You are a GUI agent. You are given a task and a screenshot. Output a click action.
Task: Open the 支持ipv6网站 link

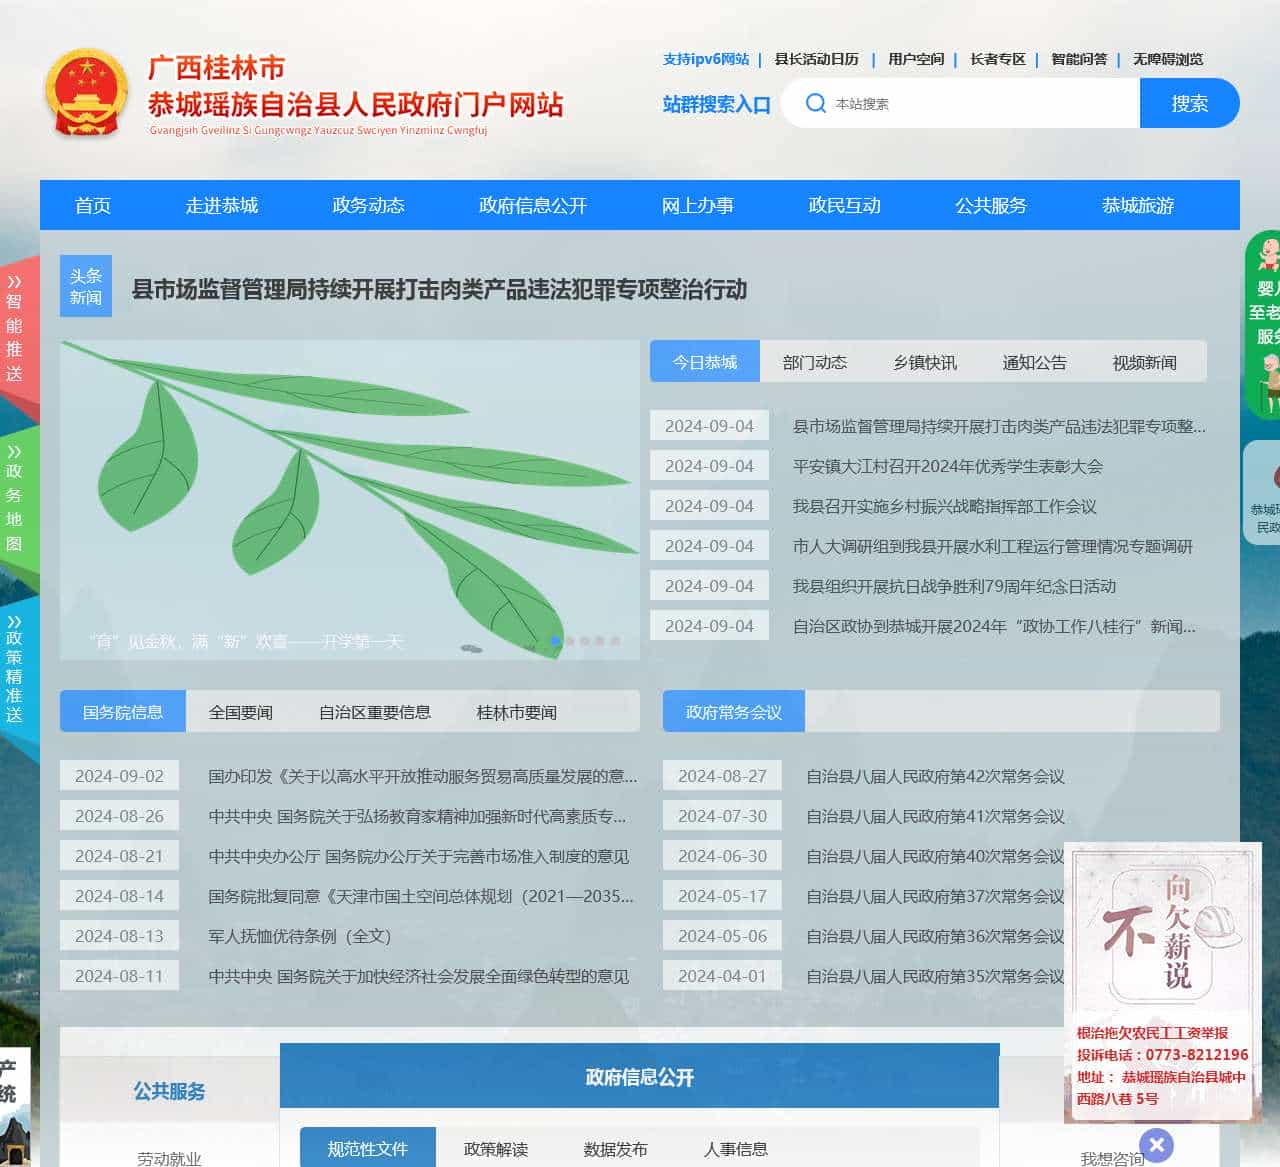click(x=705, y=59)
